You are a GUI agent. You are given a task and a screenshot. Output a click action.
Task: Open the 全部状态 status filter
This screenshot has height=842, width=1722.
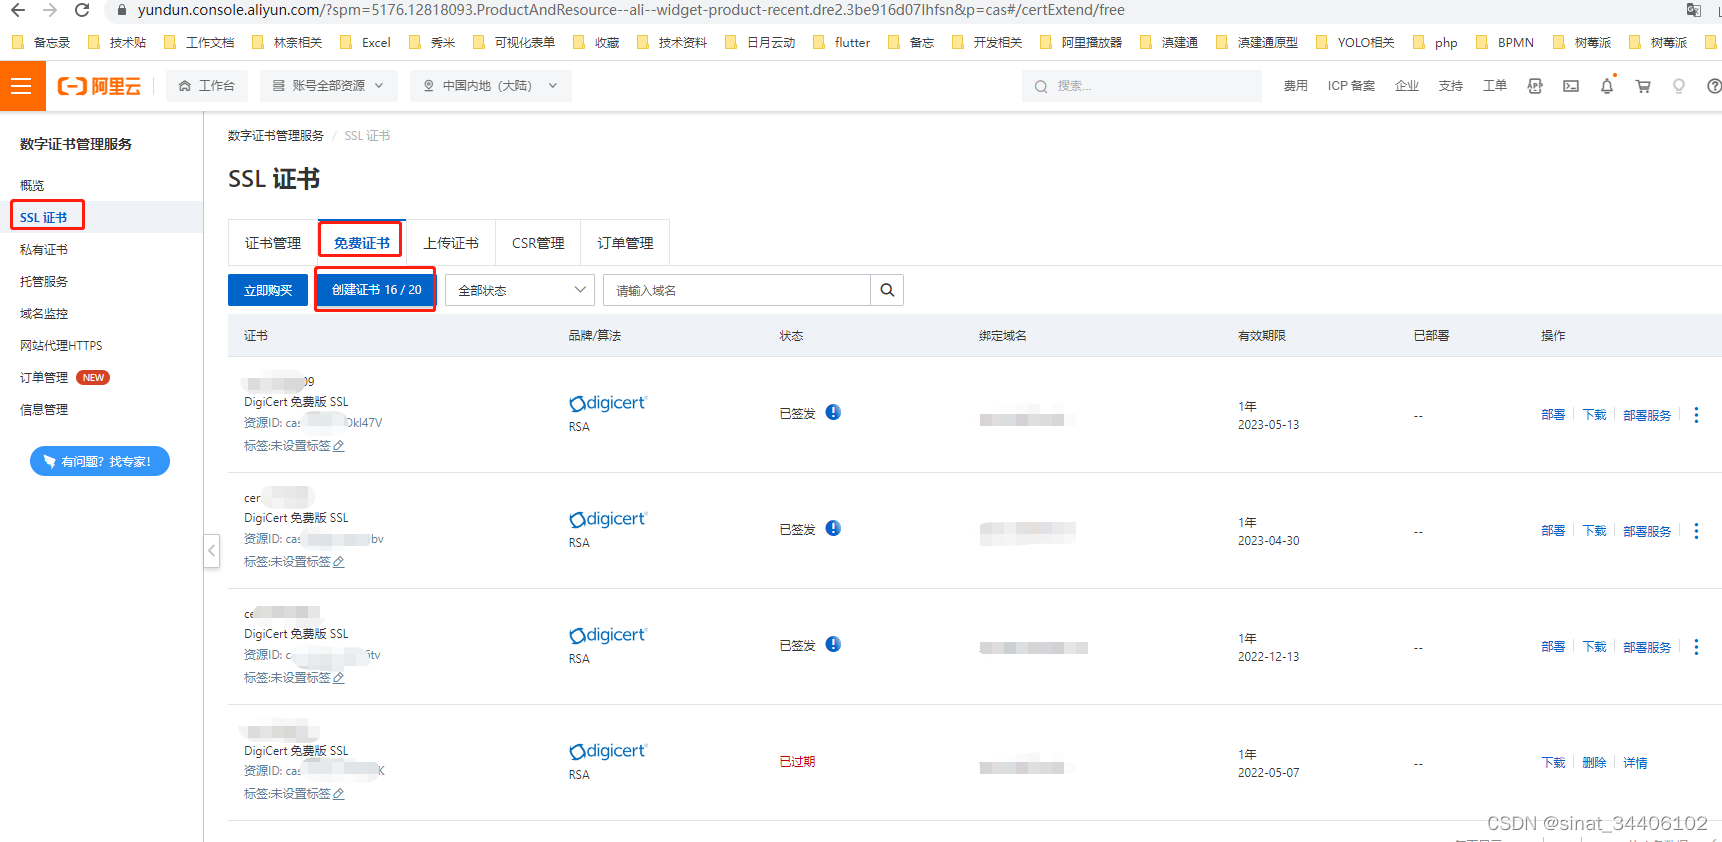point(520,290)
